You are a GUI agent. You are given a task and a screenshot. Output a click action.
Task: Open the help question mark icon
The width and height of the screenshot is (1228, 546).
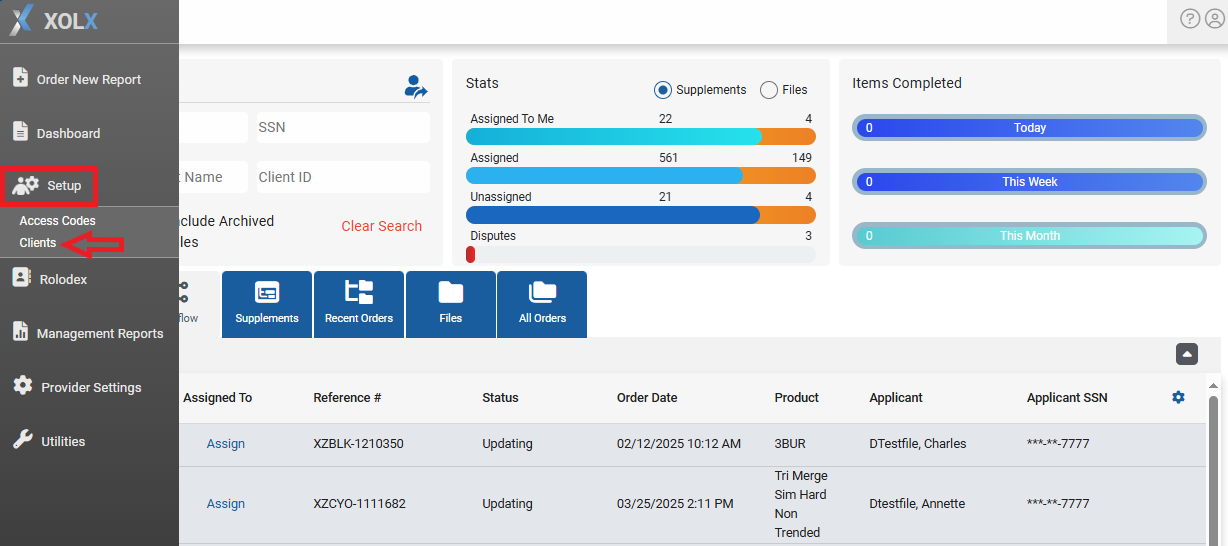pyautogui.click(x=1190, y=19)
